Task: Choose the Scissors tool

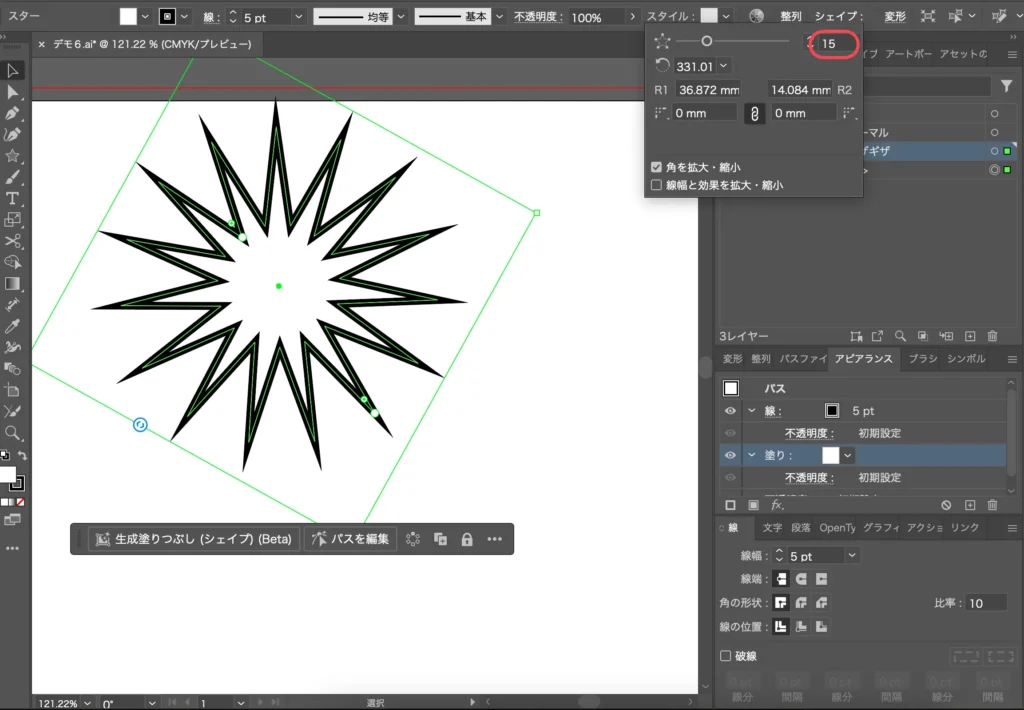Action: click(x=13, y=241)
